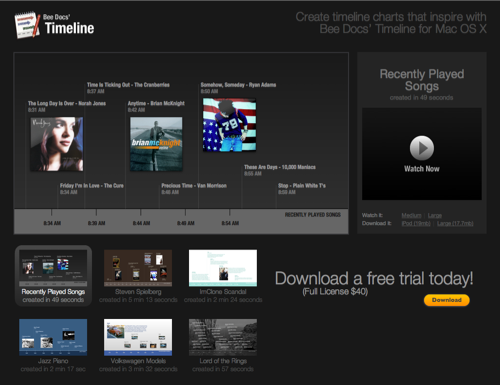This screenshot has width=500, height=385.
Task: Click the 'Download a free trial today!' heading
Action: click(x=374, y=279)
